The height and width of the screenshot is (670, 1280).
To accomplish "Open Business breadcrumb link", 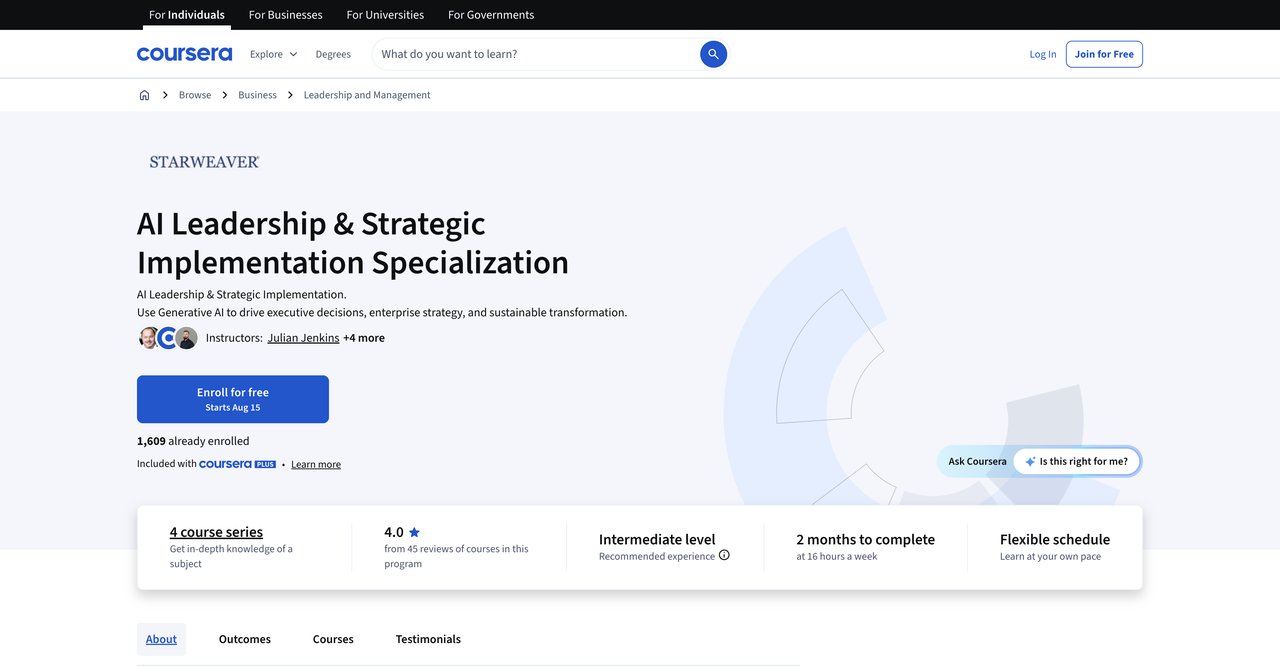I will pyautogui.click(x=257, y=95).
